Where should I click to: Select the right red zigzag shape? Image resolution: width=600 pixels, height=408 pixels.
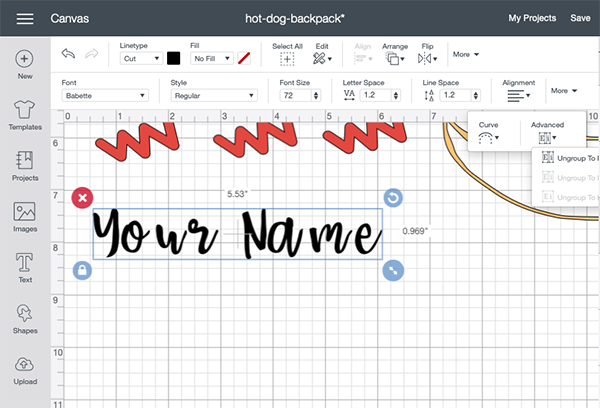tap(364, 138)
